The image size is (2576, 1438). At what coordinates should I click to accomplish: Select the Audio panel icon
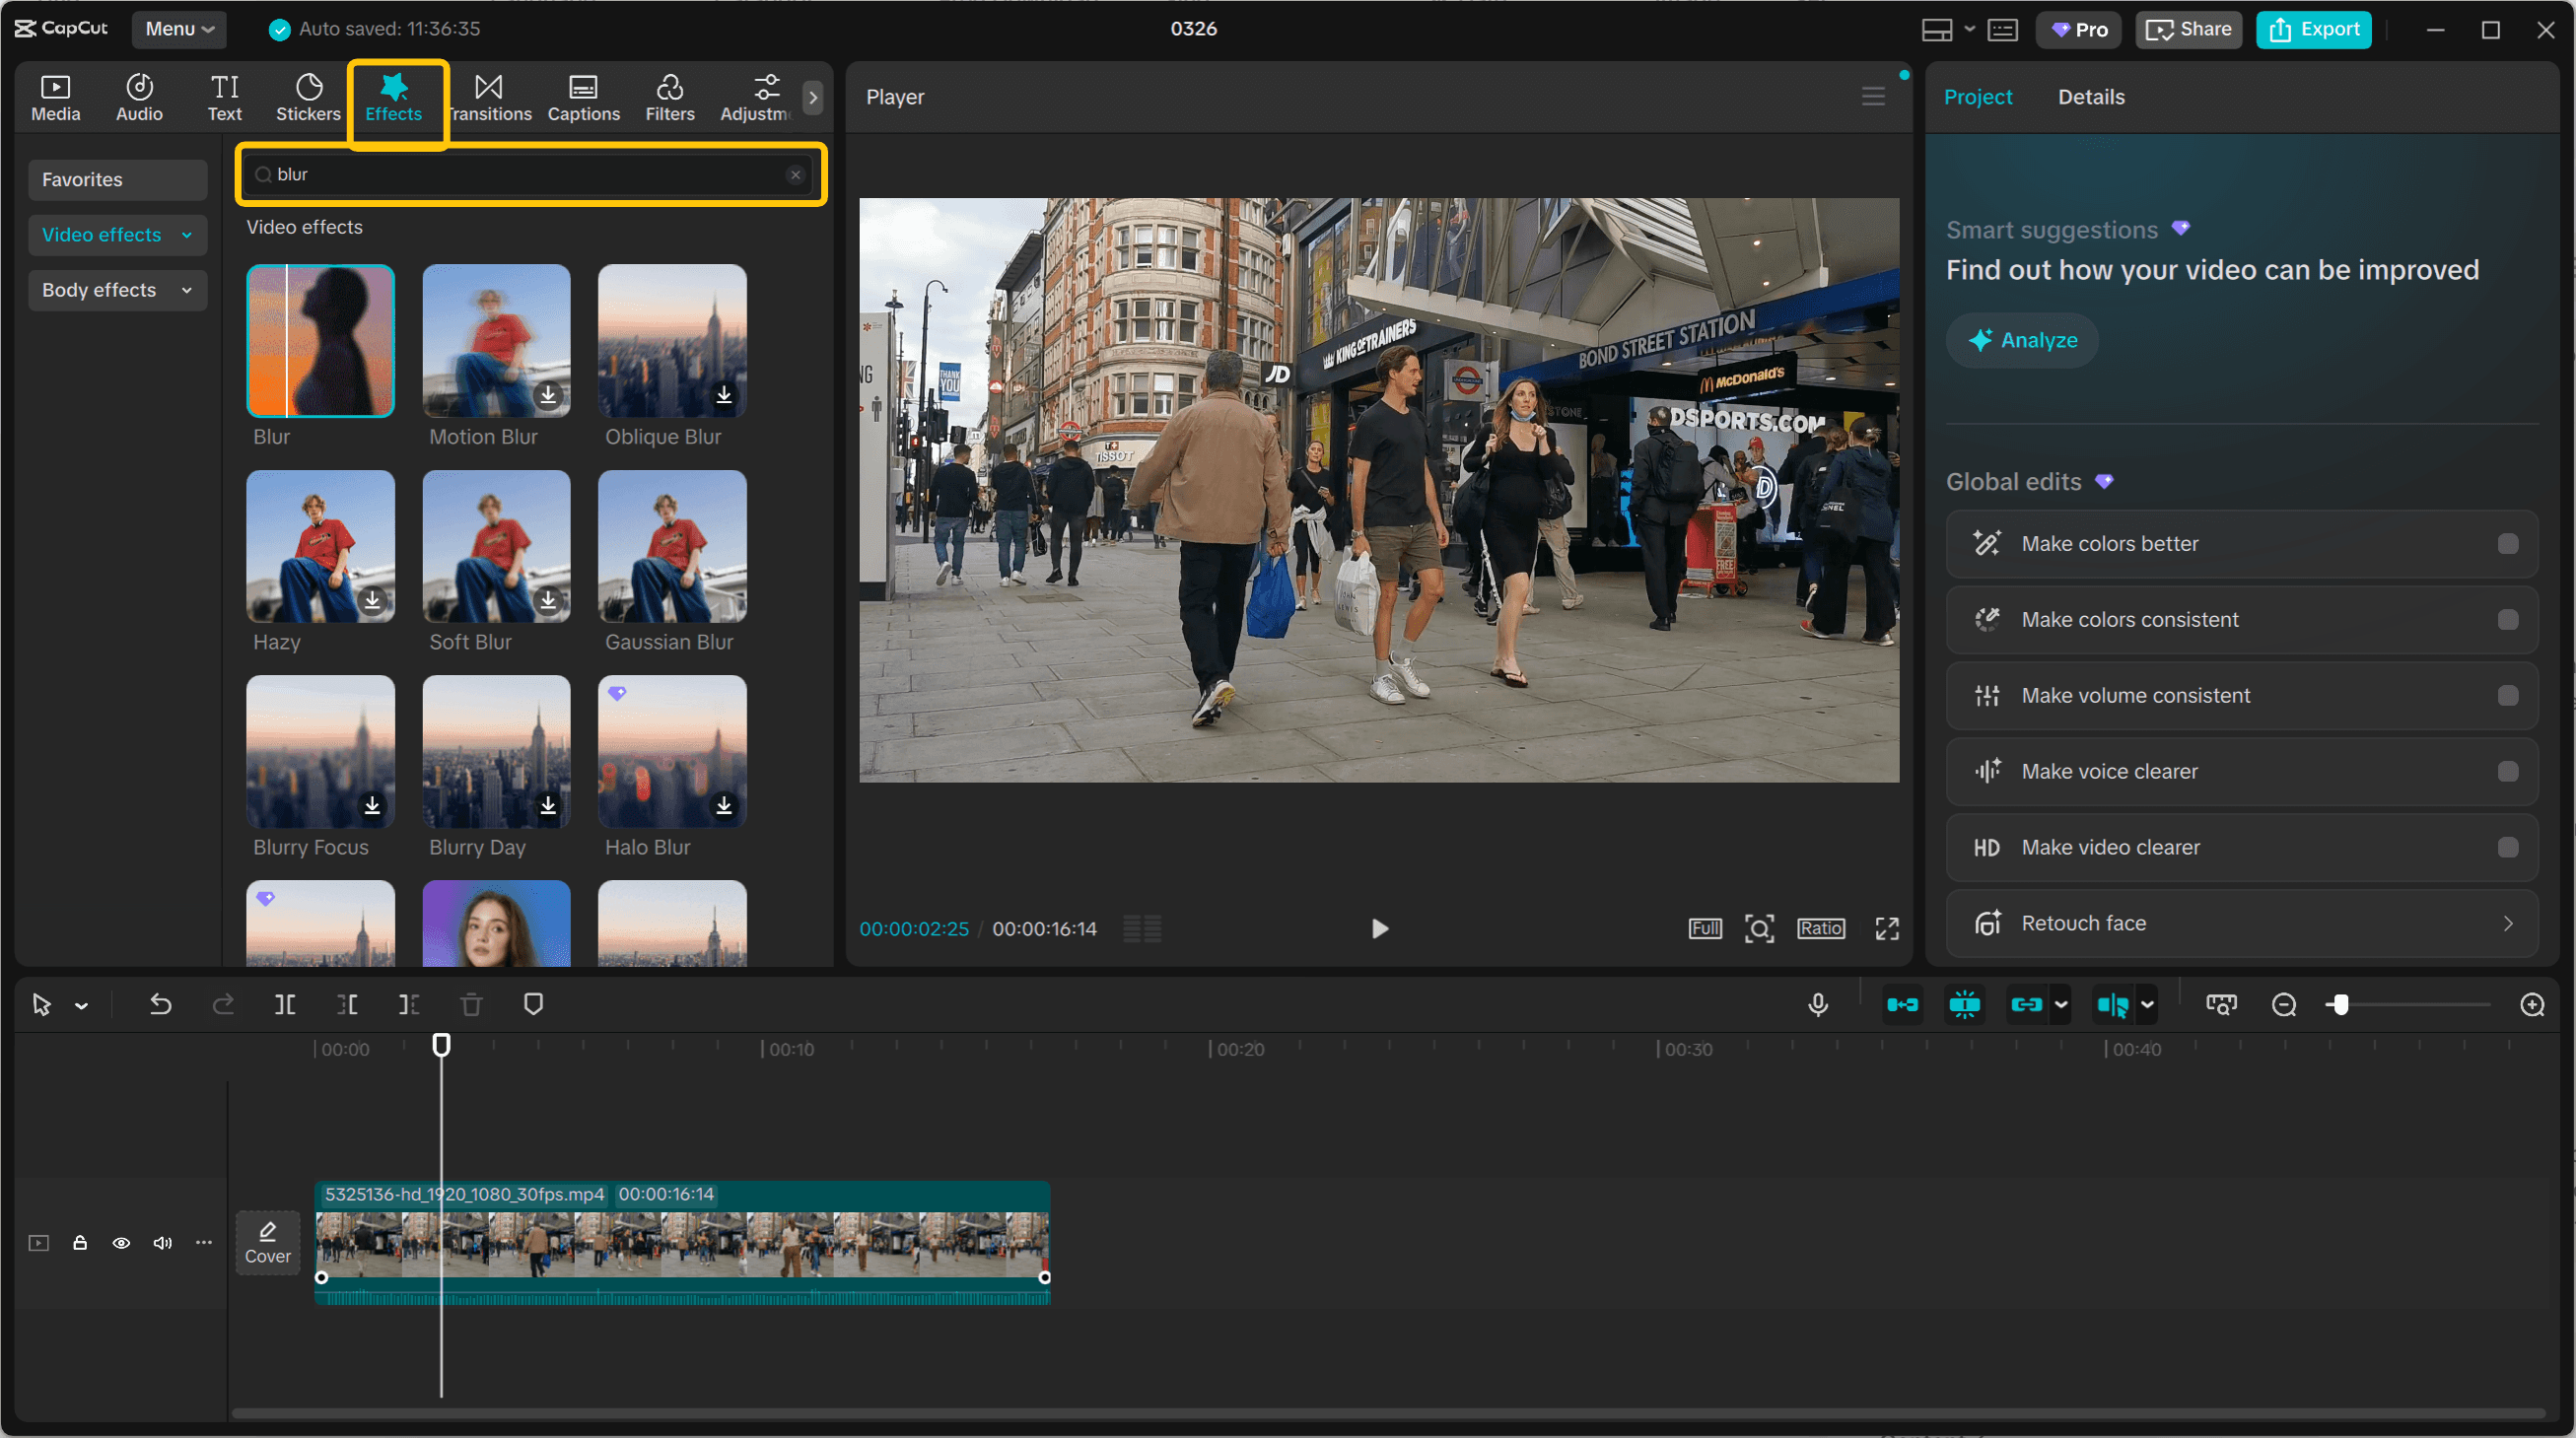(x=138, y=96)
